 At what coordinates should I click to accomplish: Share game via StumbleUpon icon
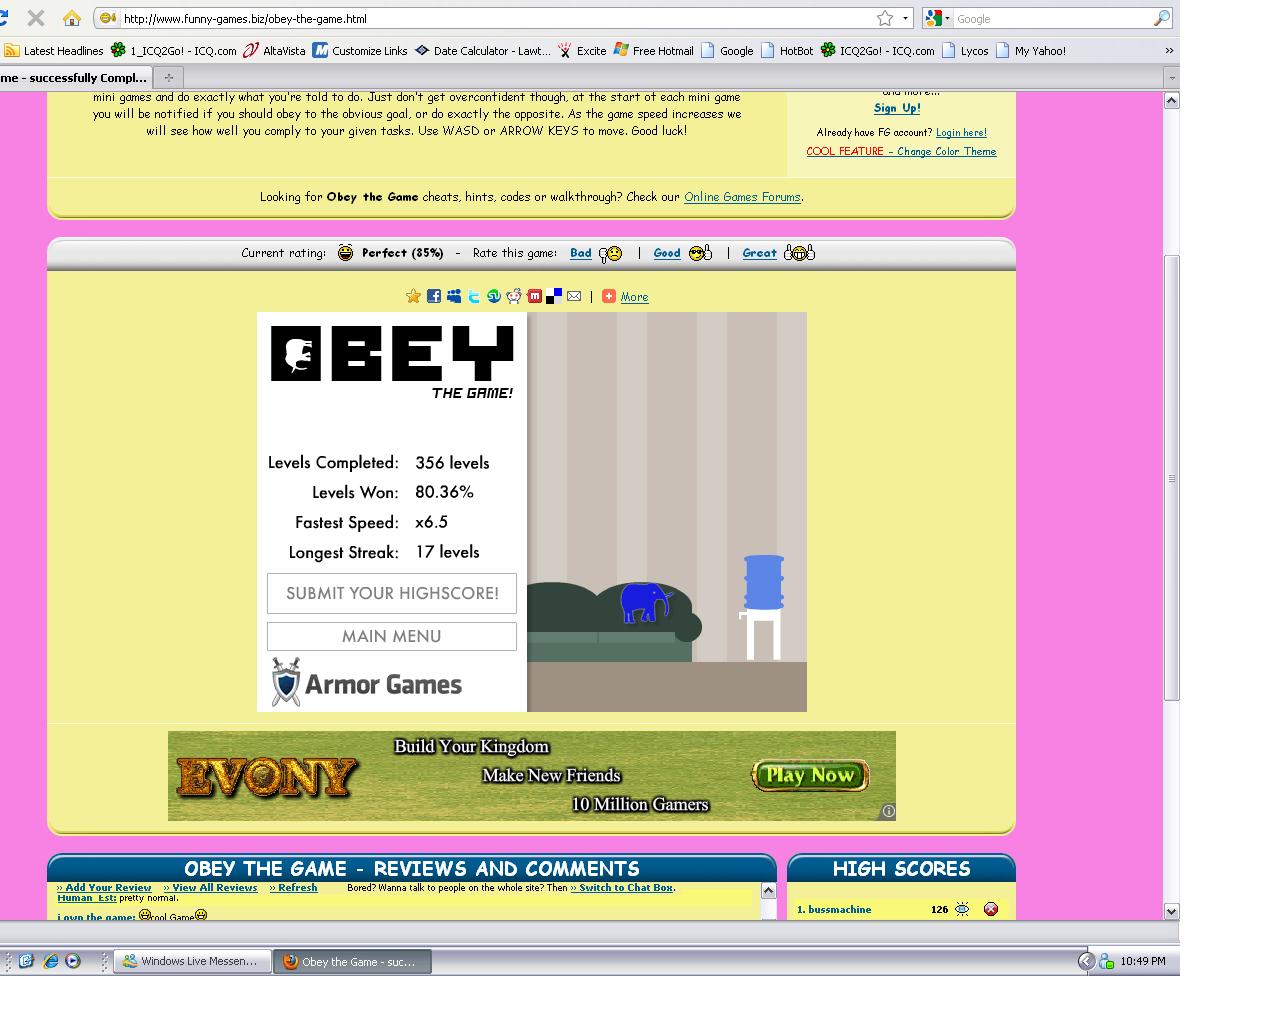pos(493,296)
